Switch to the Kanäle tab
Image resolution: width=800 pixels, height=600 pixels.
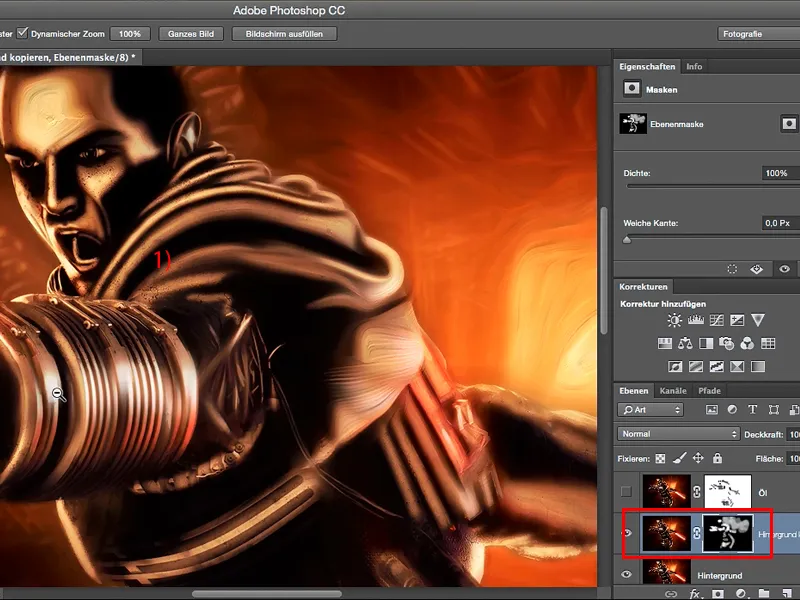[x=673, y=391]
